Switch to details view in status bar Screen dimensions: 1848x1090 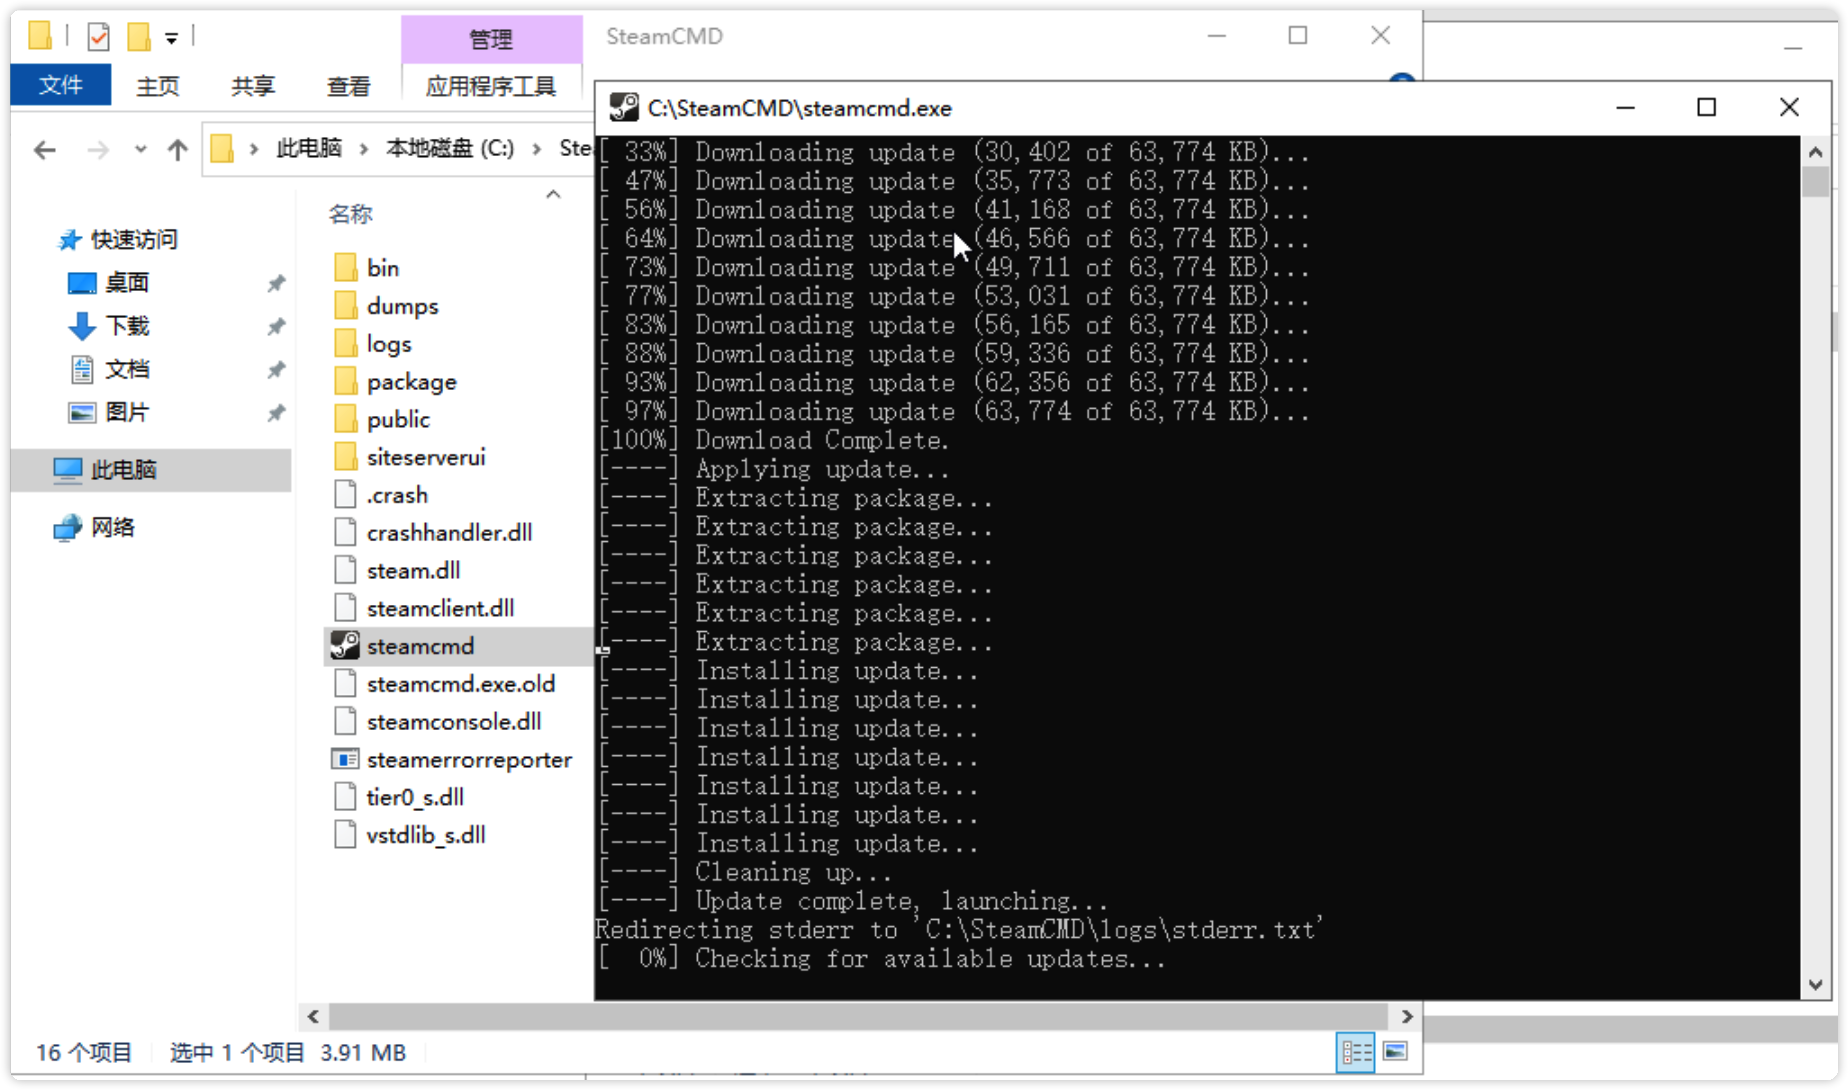pyautogui.click(x=1356, y=1052)
